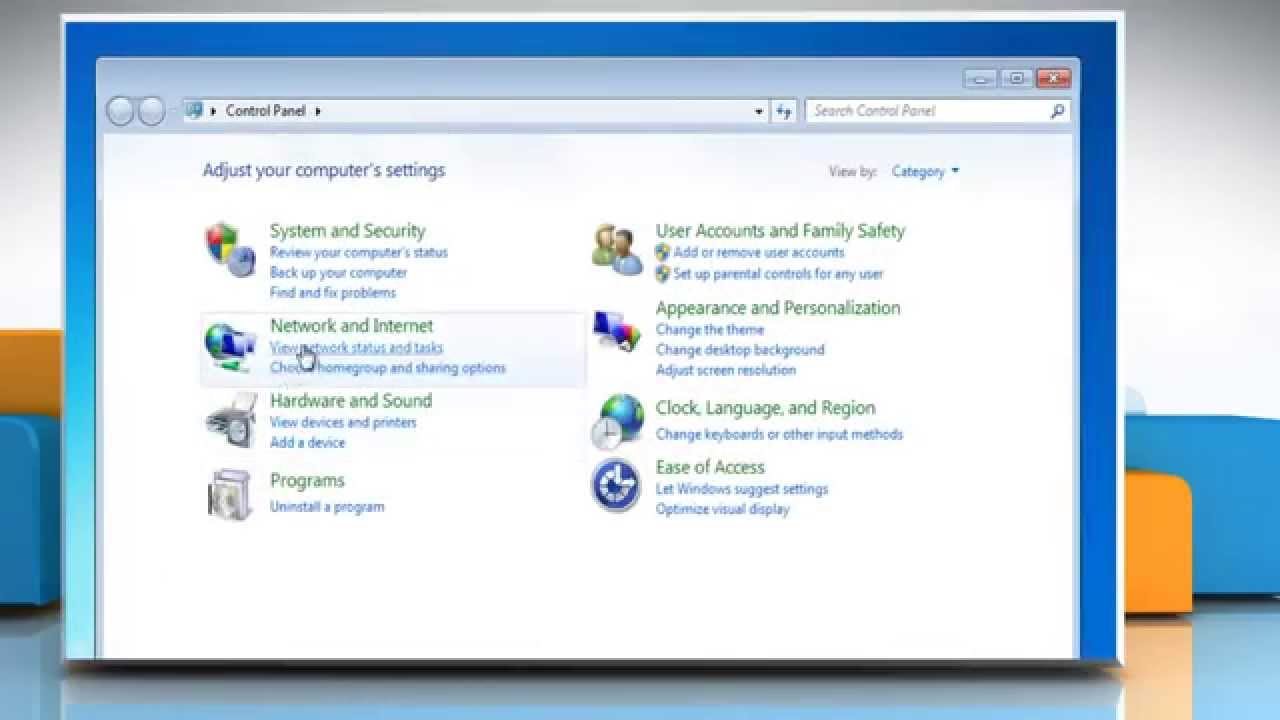Click Add a device

tap(307, 442)
